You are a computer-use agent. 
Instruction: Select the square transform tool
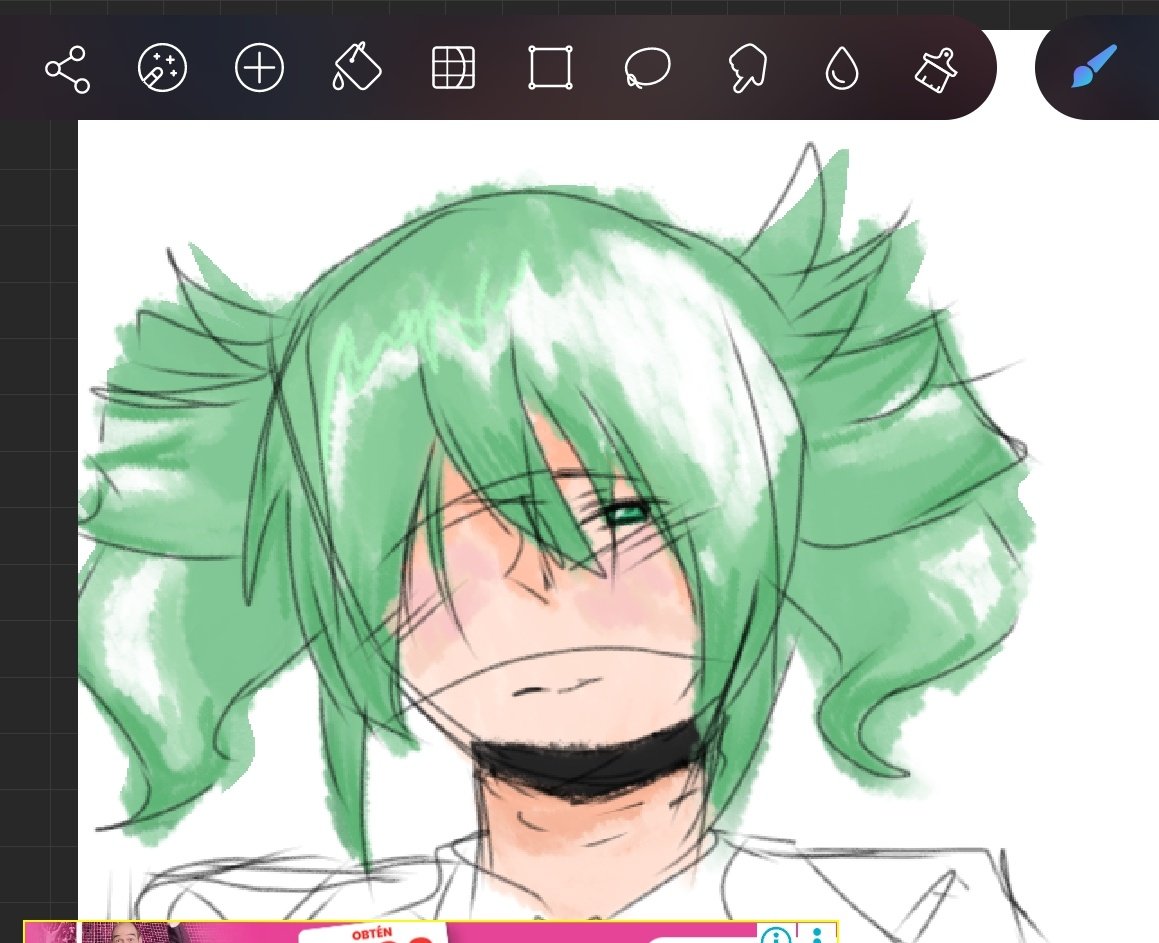coord(550,68)
